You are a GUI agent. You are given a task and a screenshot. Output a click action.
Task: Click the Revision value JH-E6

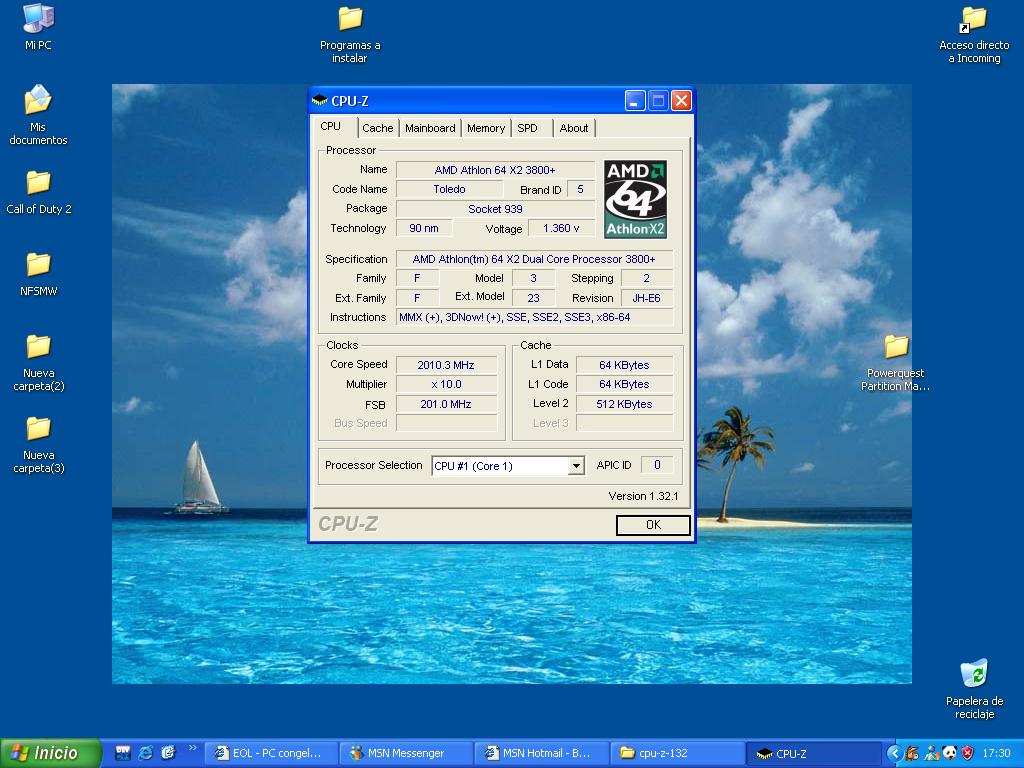pos(647,298)
